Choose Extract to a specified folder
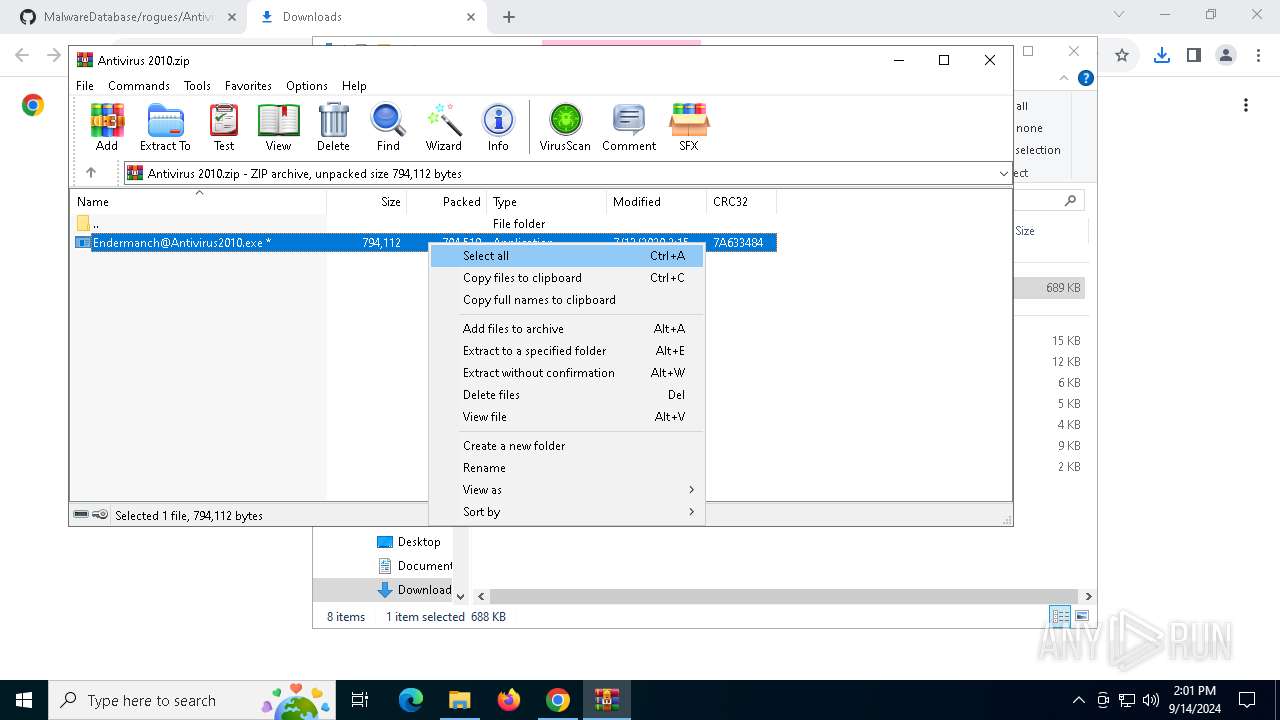1280x720 pixels. (567, 351)
